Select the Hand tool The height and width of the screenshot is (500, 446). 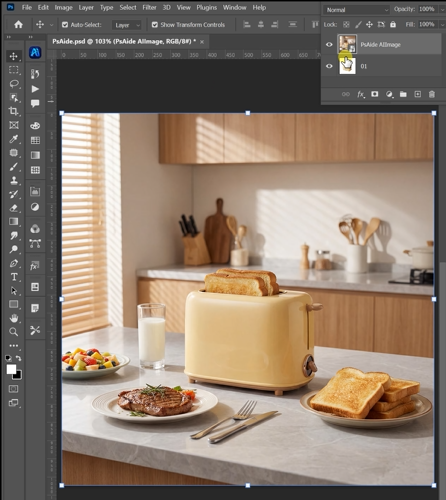click(x=14, y=318)
